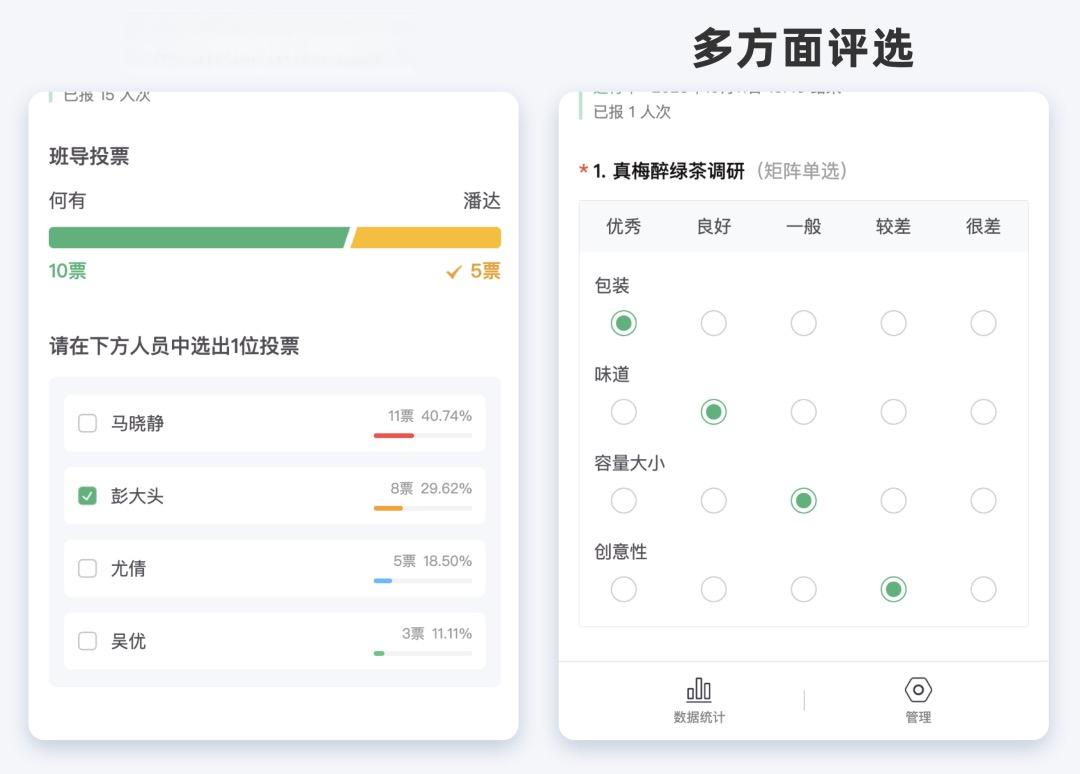The height and width of the screenshot is (774, 1080).
Task: Click the 管理 tab label
Action: pyautogui.click(x=918, y=717)
